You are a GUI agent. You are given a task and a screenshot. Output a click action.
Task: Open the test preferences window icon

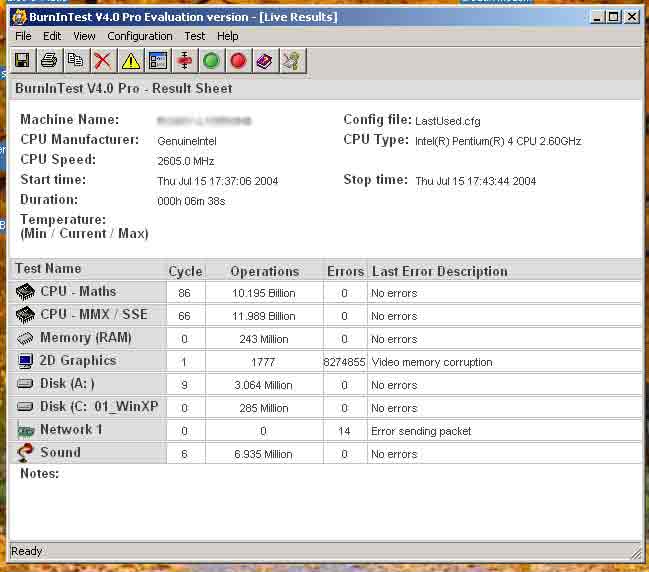[x=158, y=61]
